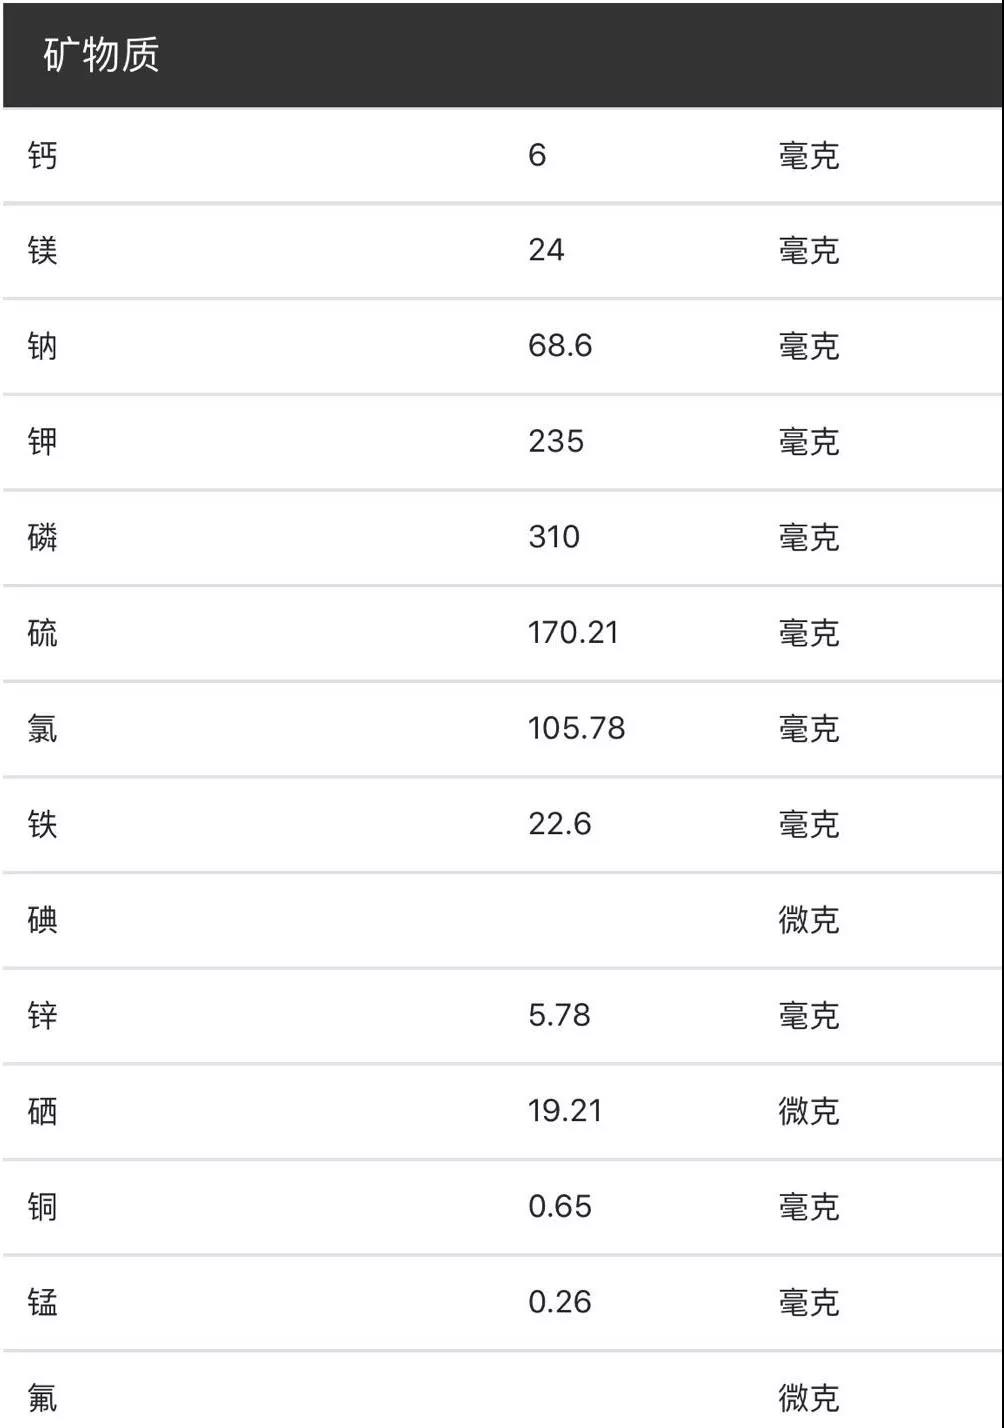This screenshot has width=1004, height=1428.
Task: Tap the 磷 value 310
Action: (554, 537)
